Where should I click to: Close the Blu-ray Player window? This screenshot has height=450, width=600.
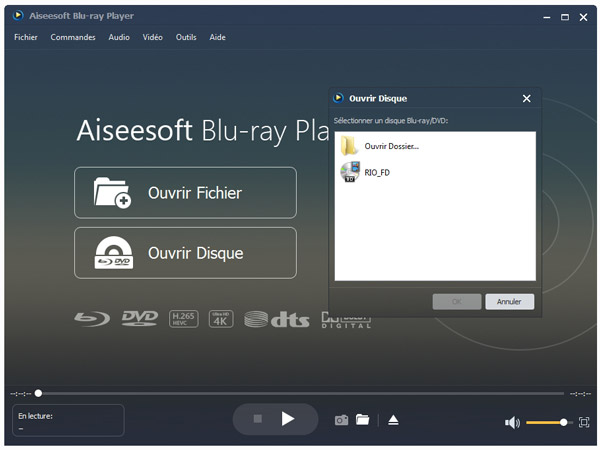pyautogui.click(x=583, y=17)
